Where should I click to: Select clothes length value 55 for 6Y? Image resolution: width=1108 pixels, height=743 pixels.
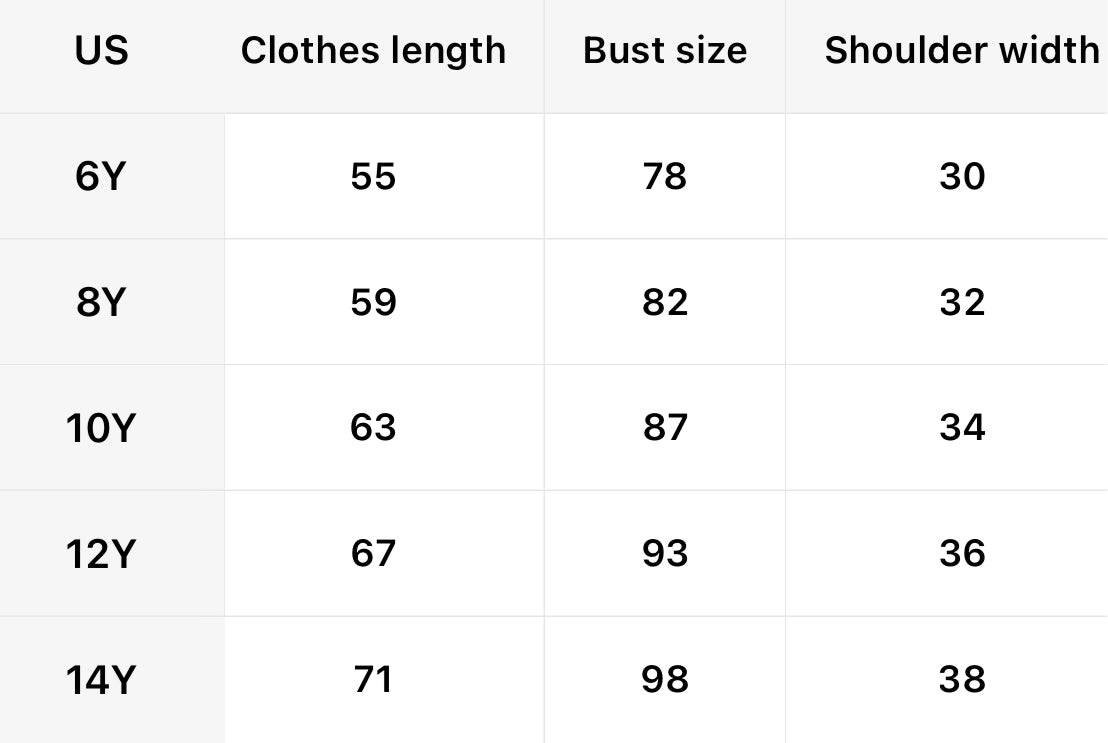pos(373,176)
